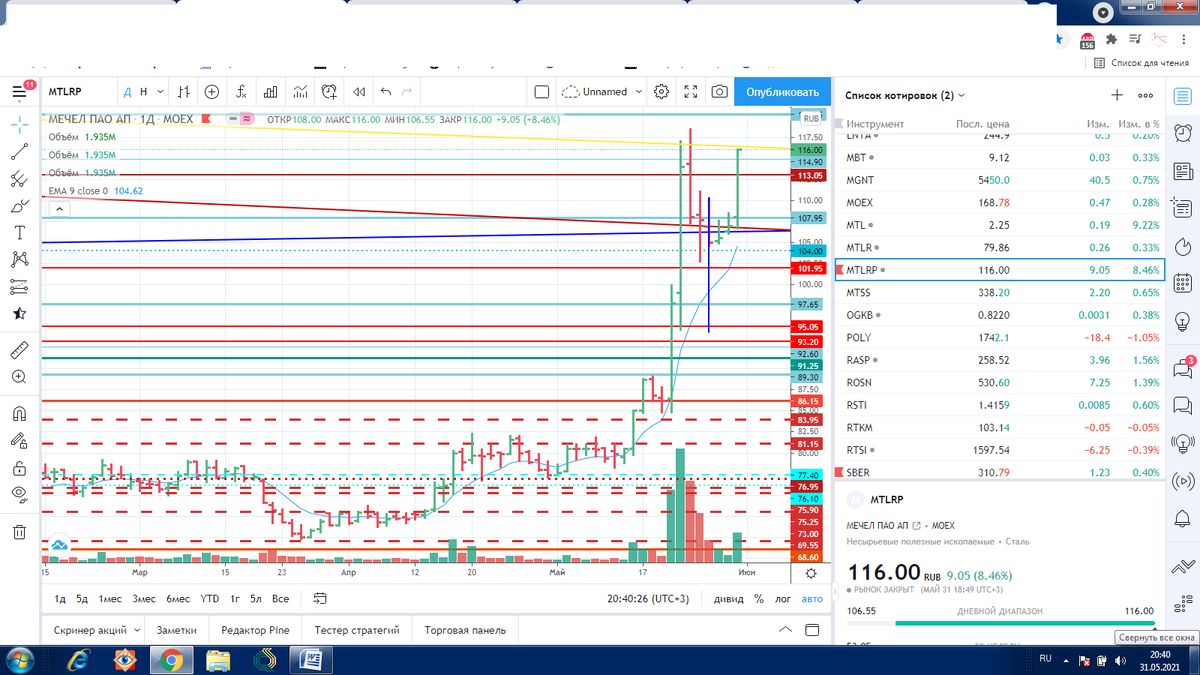Image resolution: width=1200 pixels, height=675 pixels.
Task: Toggle stay in drawing mode
Action: coord(19,440)
